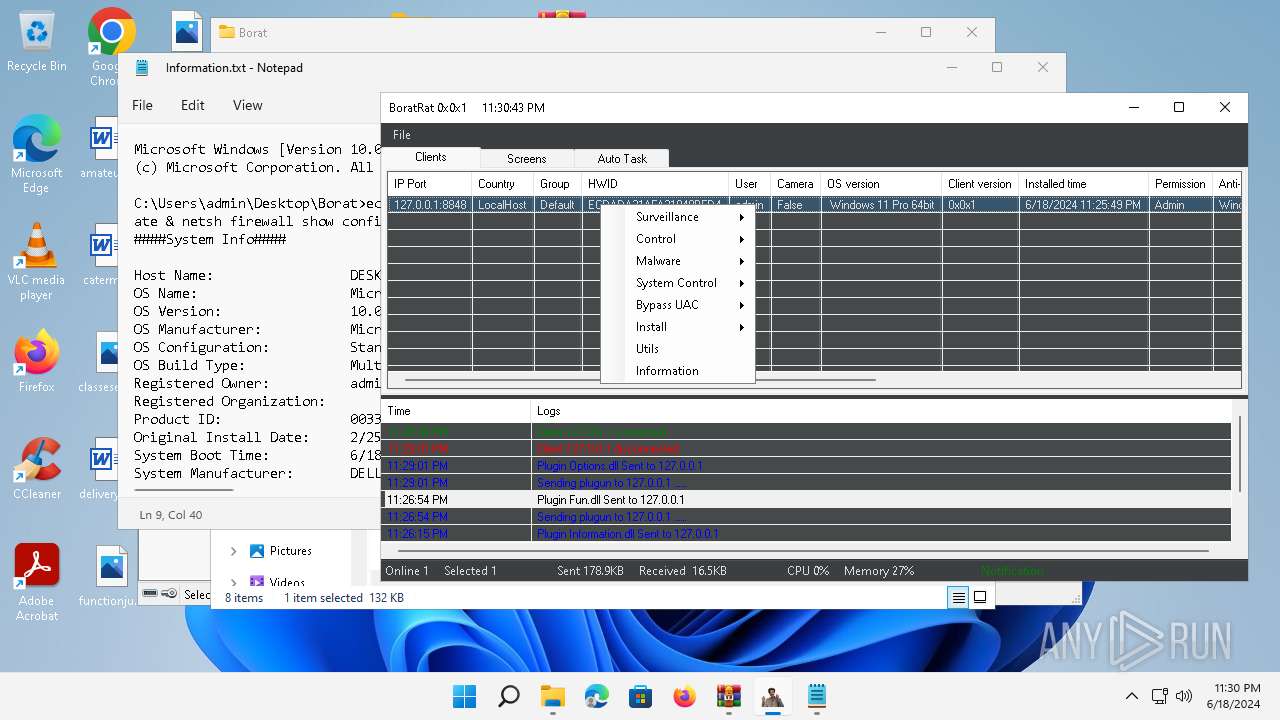Screen dimensions: 1280x720
Task: Open Notepad File menu
Action: pyautogui.click(x=143, y=105)
